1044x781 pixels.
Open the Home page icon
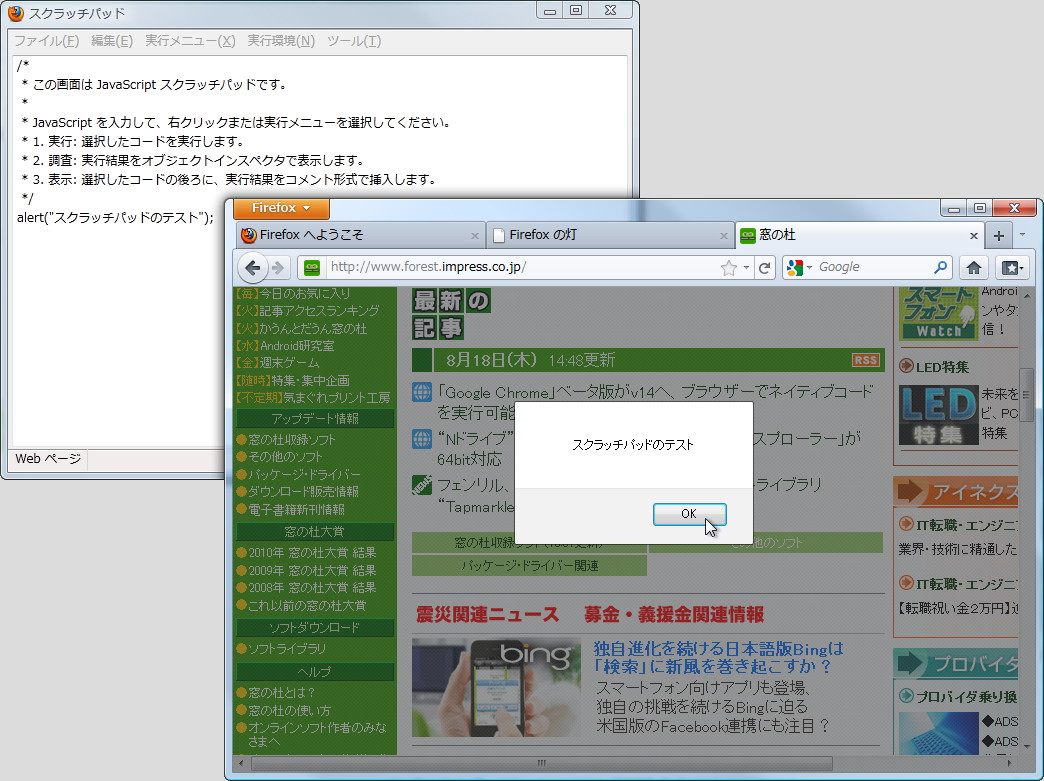[973, 267]
